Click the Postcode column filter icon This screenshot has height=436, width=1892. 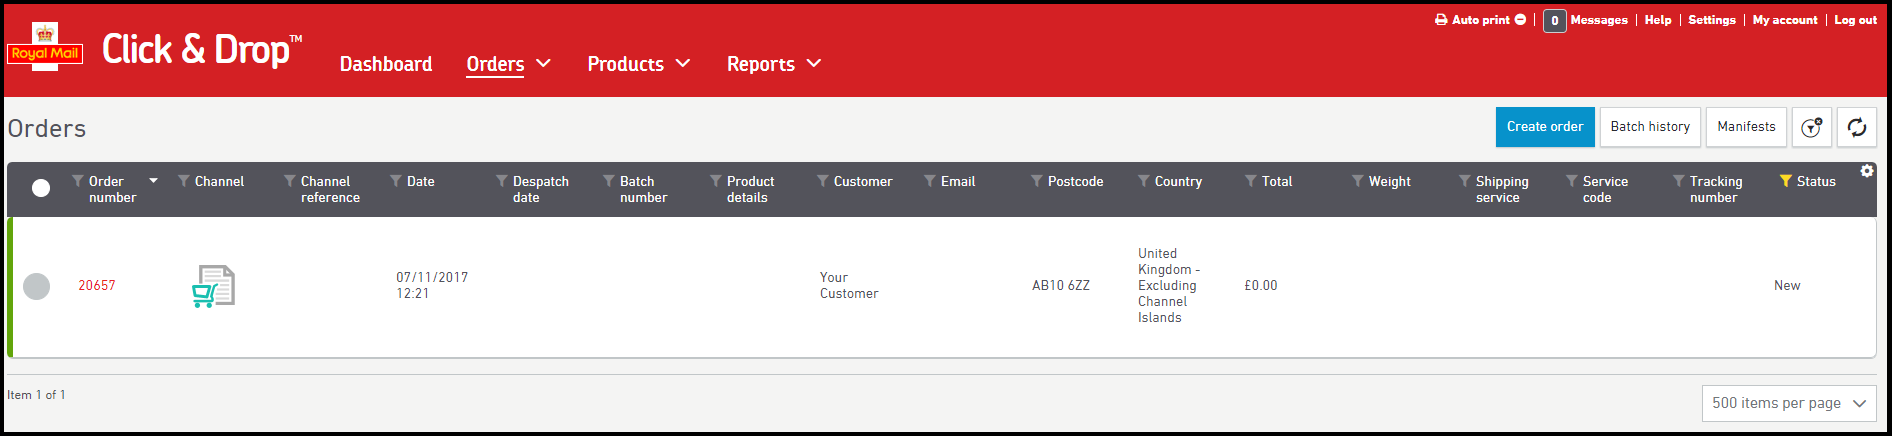click(x=1037, y=181)
